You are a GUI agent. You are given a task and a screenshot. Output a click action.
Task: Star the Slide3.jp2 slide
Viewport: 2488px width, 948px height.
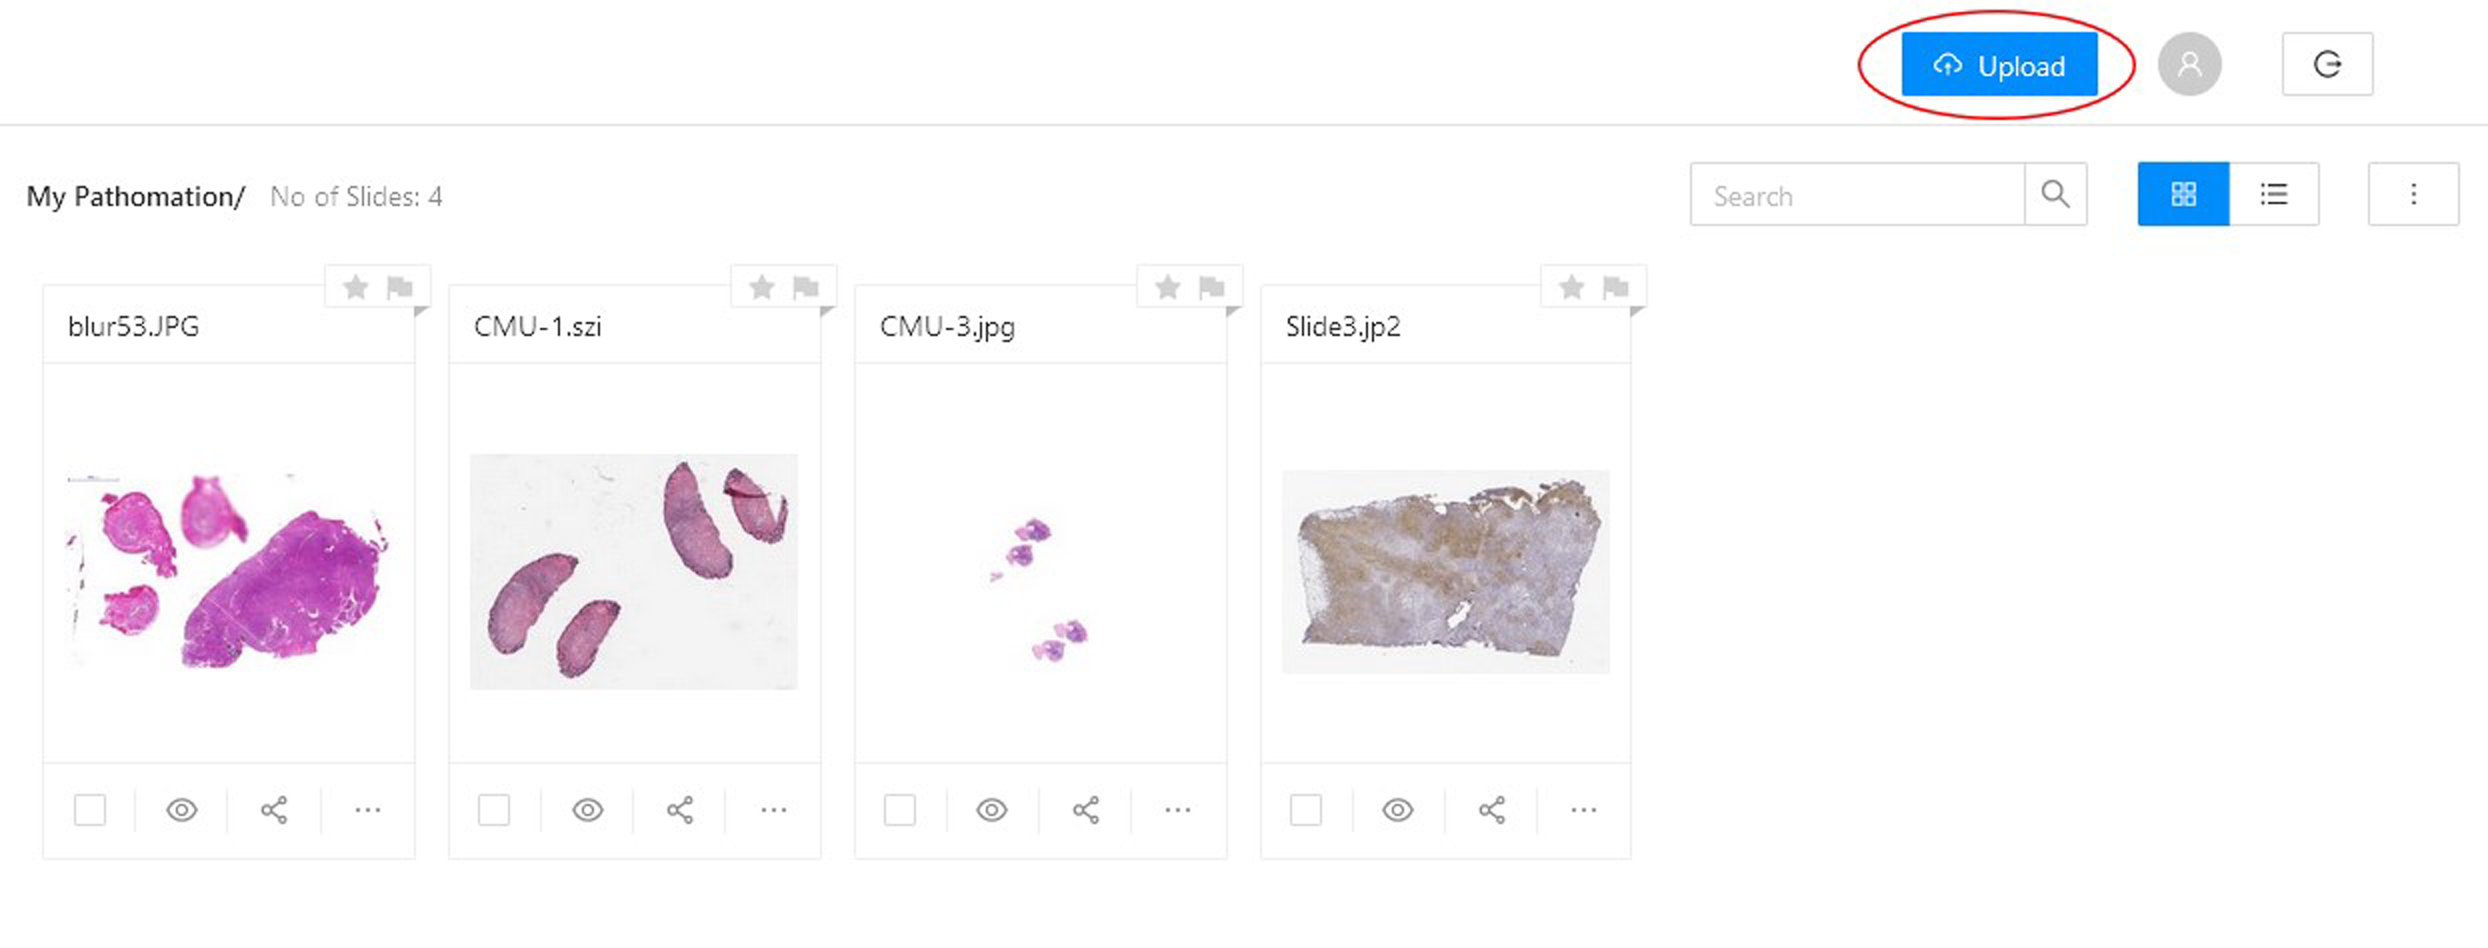tap(1571, 288)
